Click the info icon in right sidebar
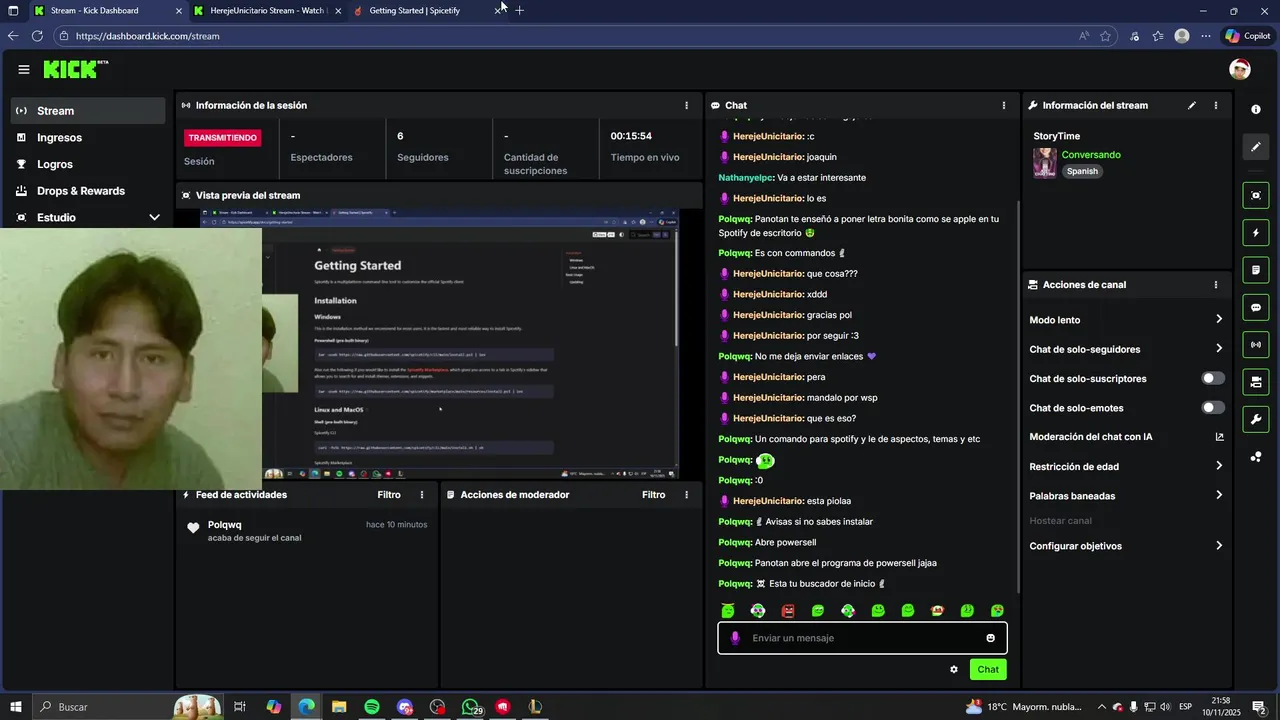 click(x=1256, y=109)
